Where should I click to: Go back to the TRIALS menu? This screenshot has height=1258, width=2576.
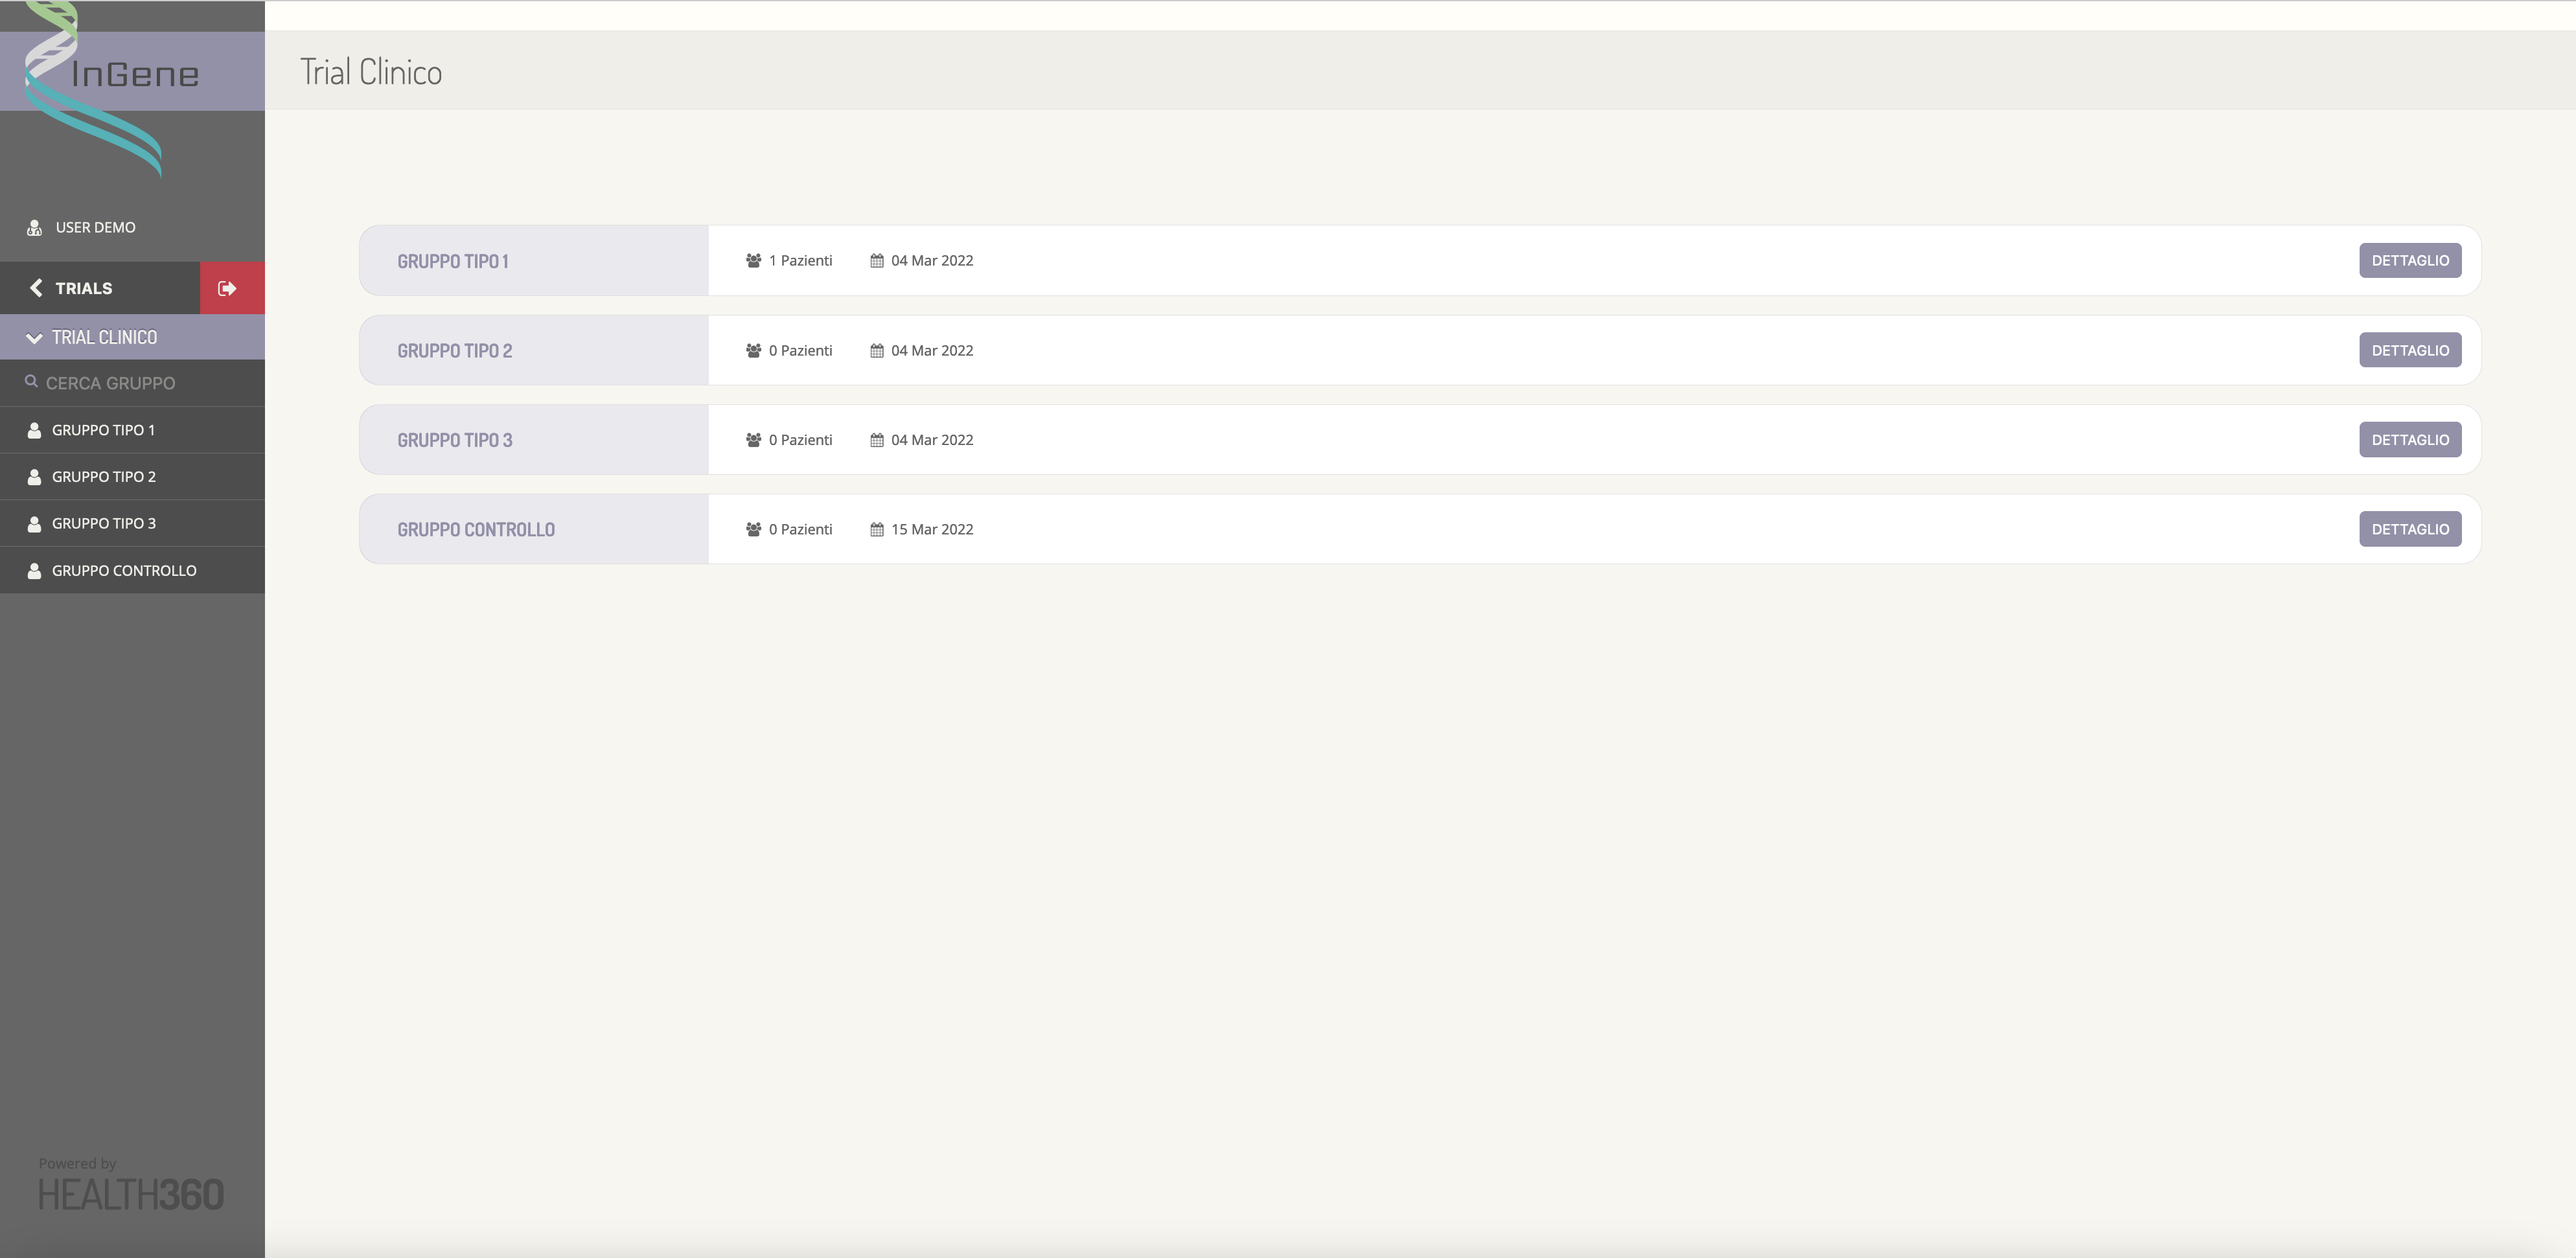pos(84,288)
